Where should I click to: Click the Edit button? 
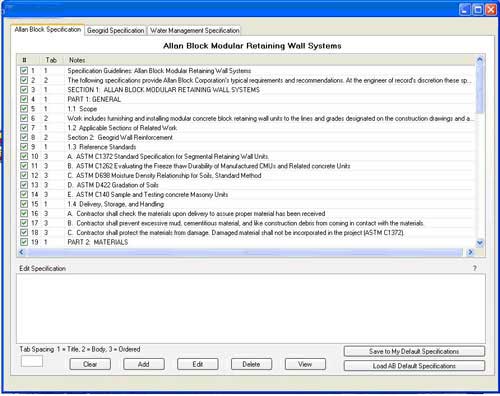tap(198, 364)
